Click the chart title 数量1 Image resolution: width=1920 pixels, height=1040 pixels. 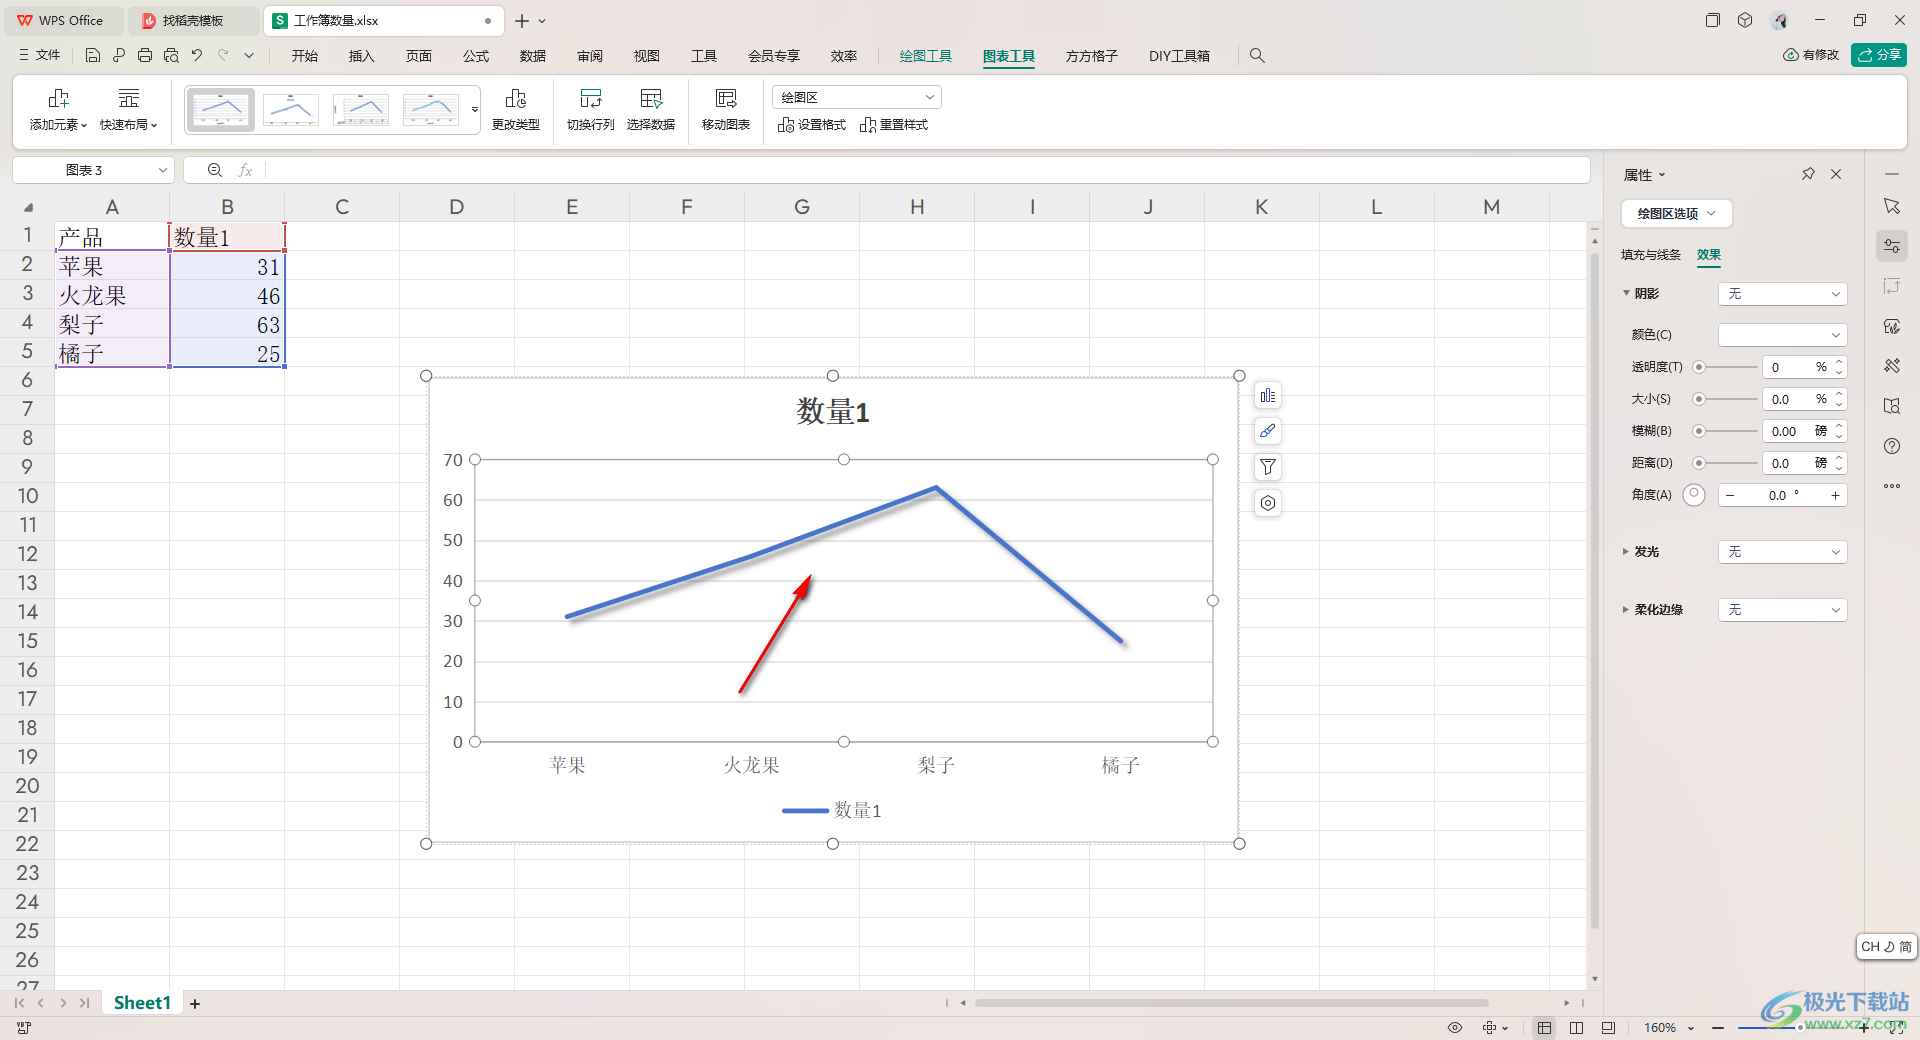pyautogui.click(x=833, y=412)
